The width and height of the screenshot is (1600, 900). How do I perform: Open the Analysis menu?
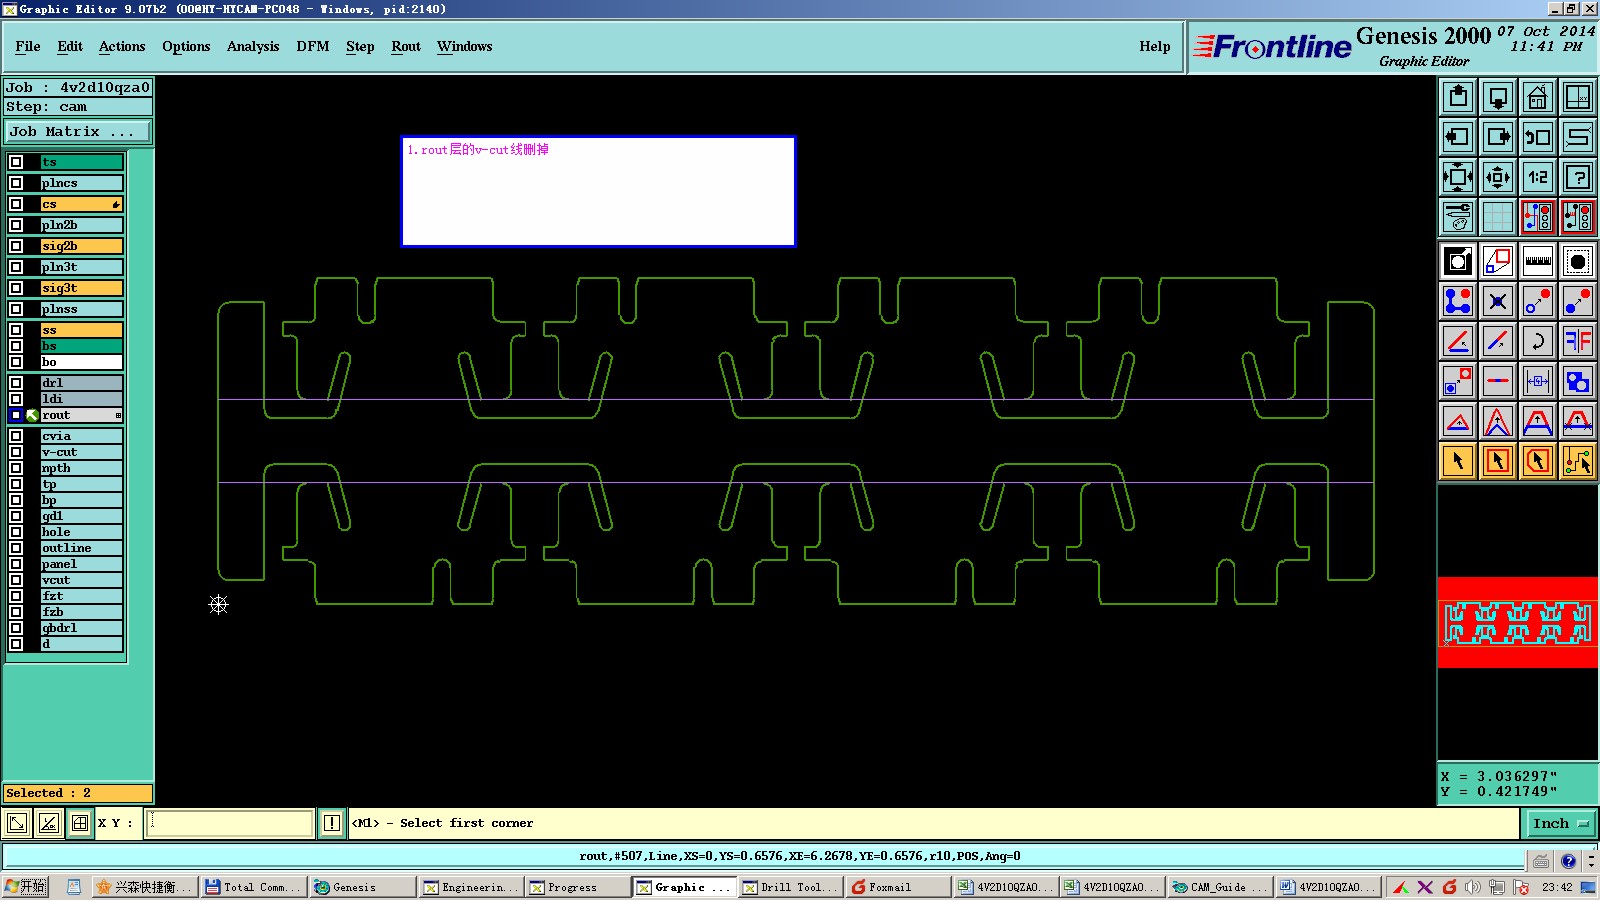coord(252,46)
